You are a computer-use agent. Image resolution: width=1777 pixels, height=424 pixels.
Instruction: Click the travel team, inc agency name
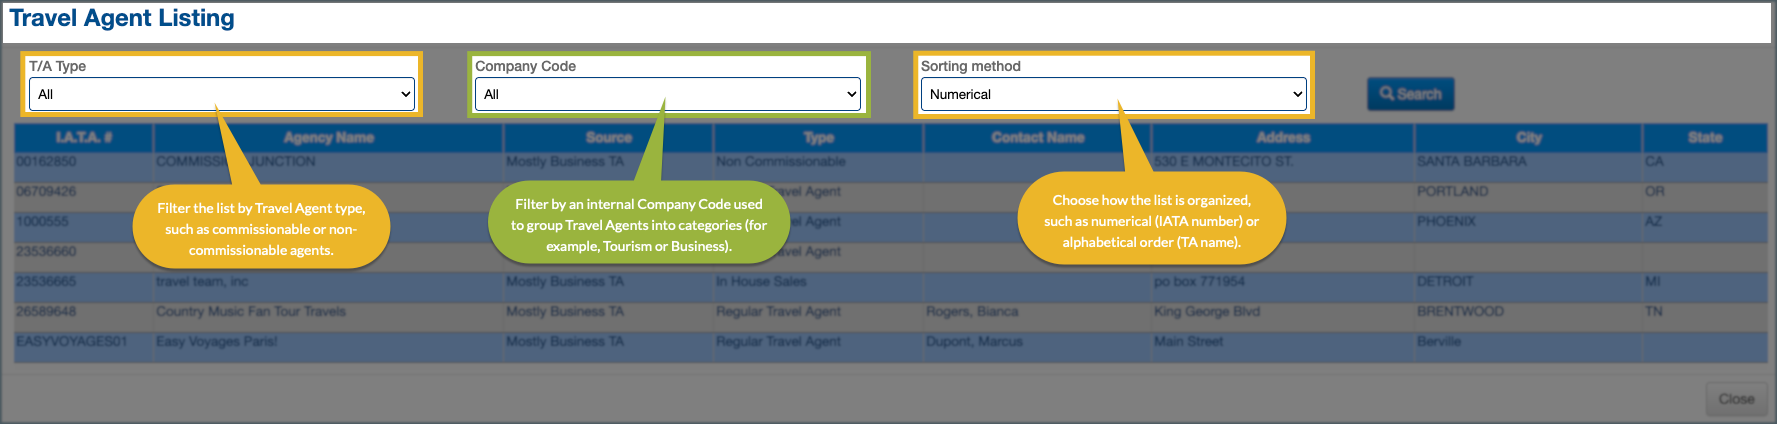[x=202, y=282]
